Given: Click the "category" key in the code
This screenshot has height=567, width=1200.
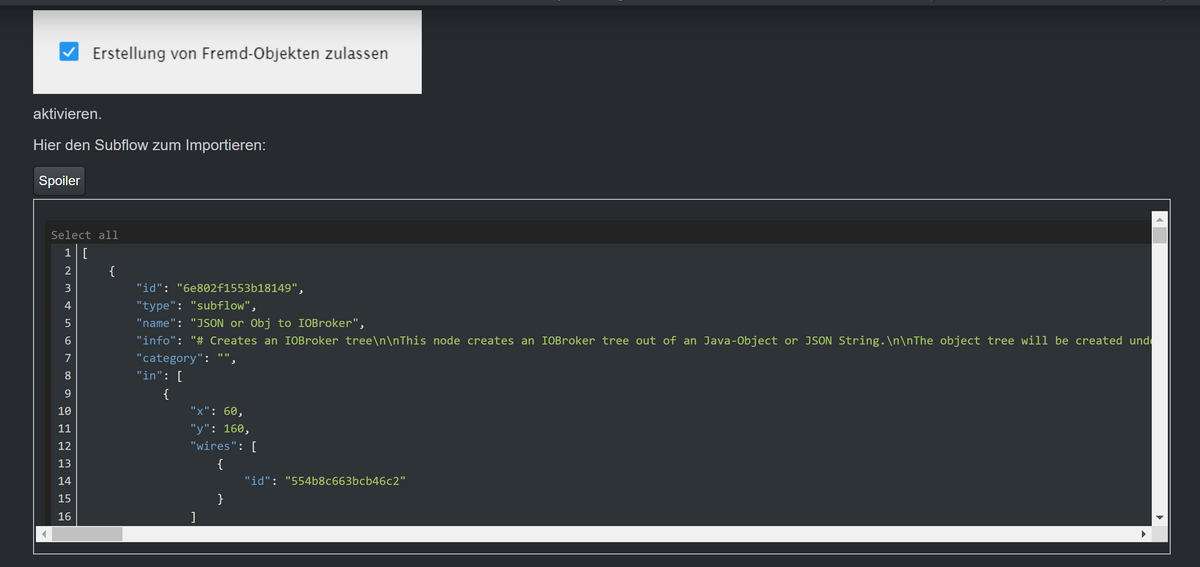Looking at the screenshot, I should point(170,358).
